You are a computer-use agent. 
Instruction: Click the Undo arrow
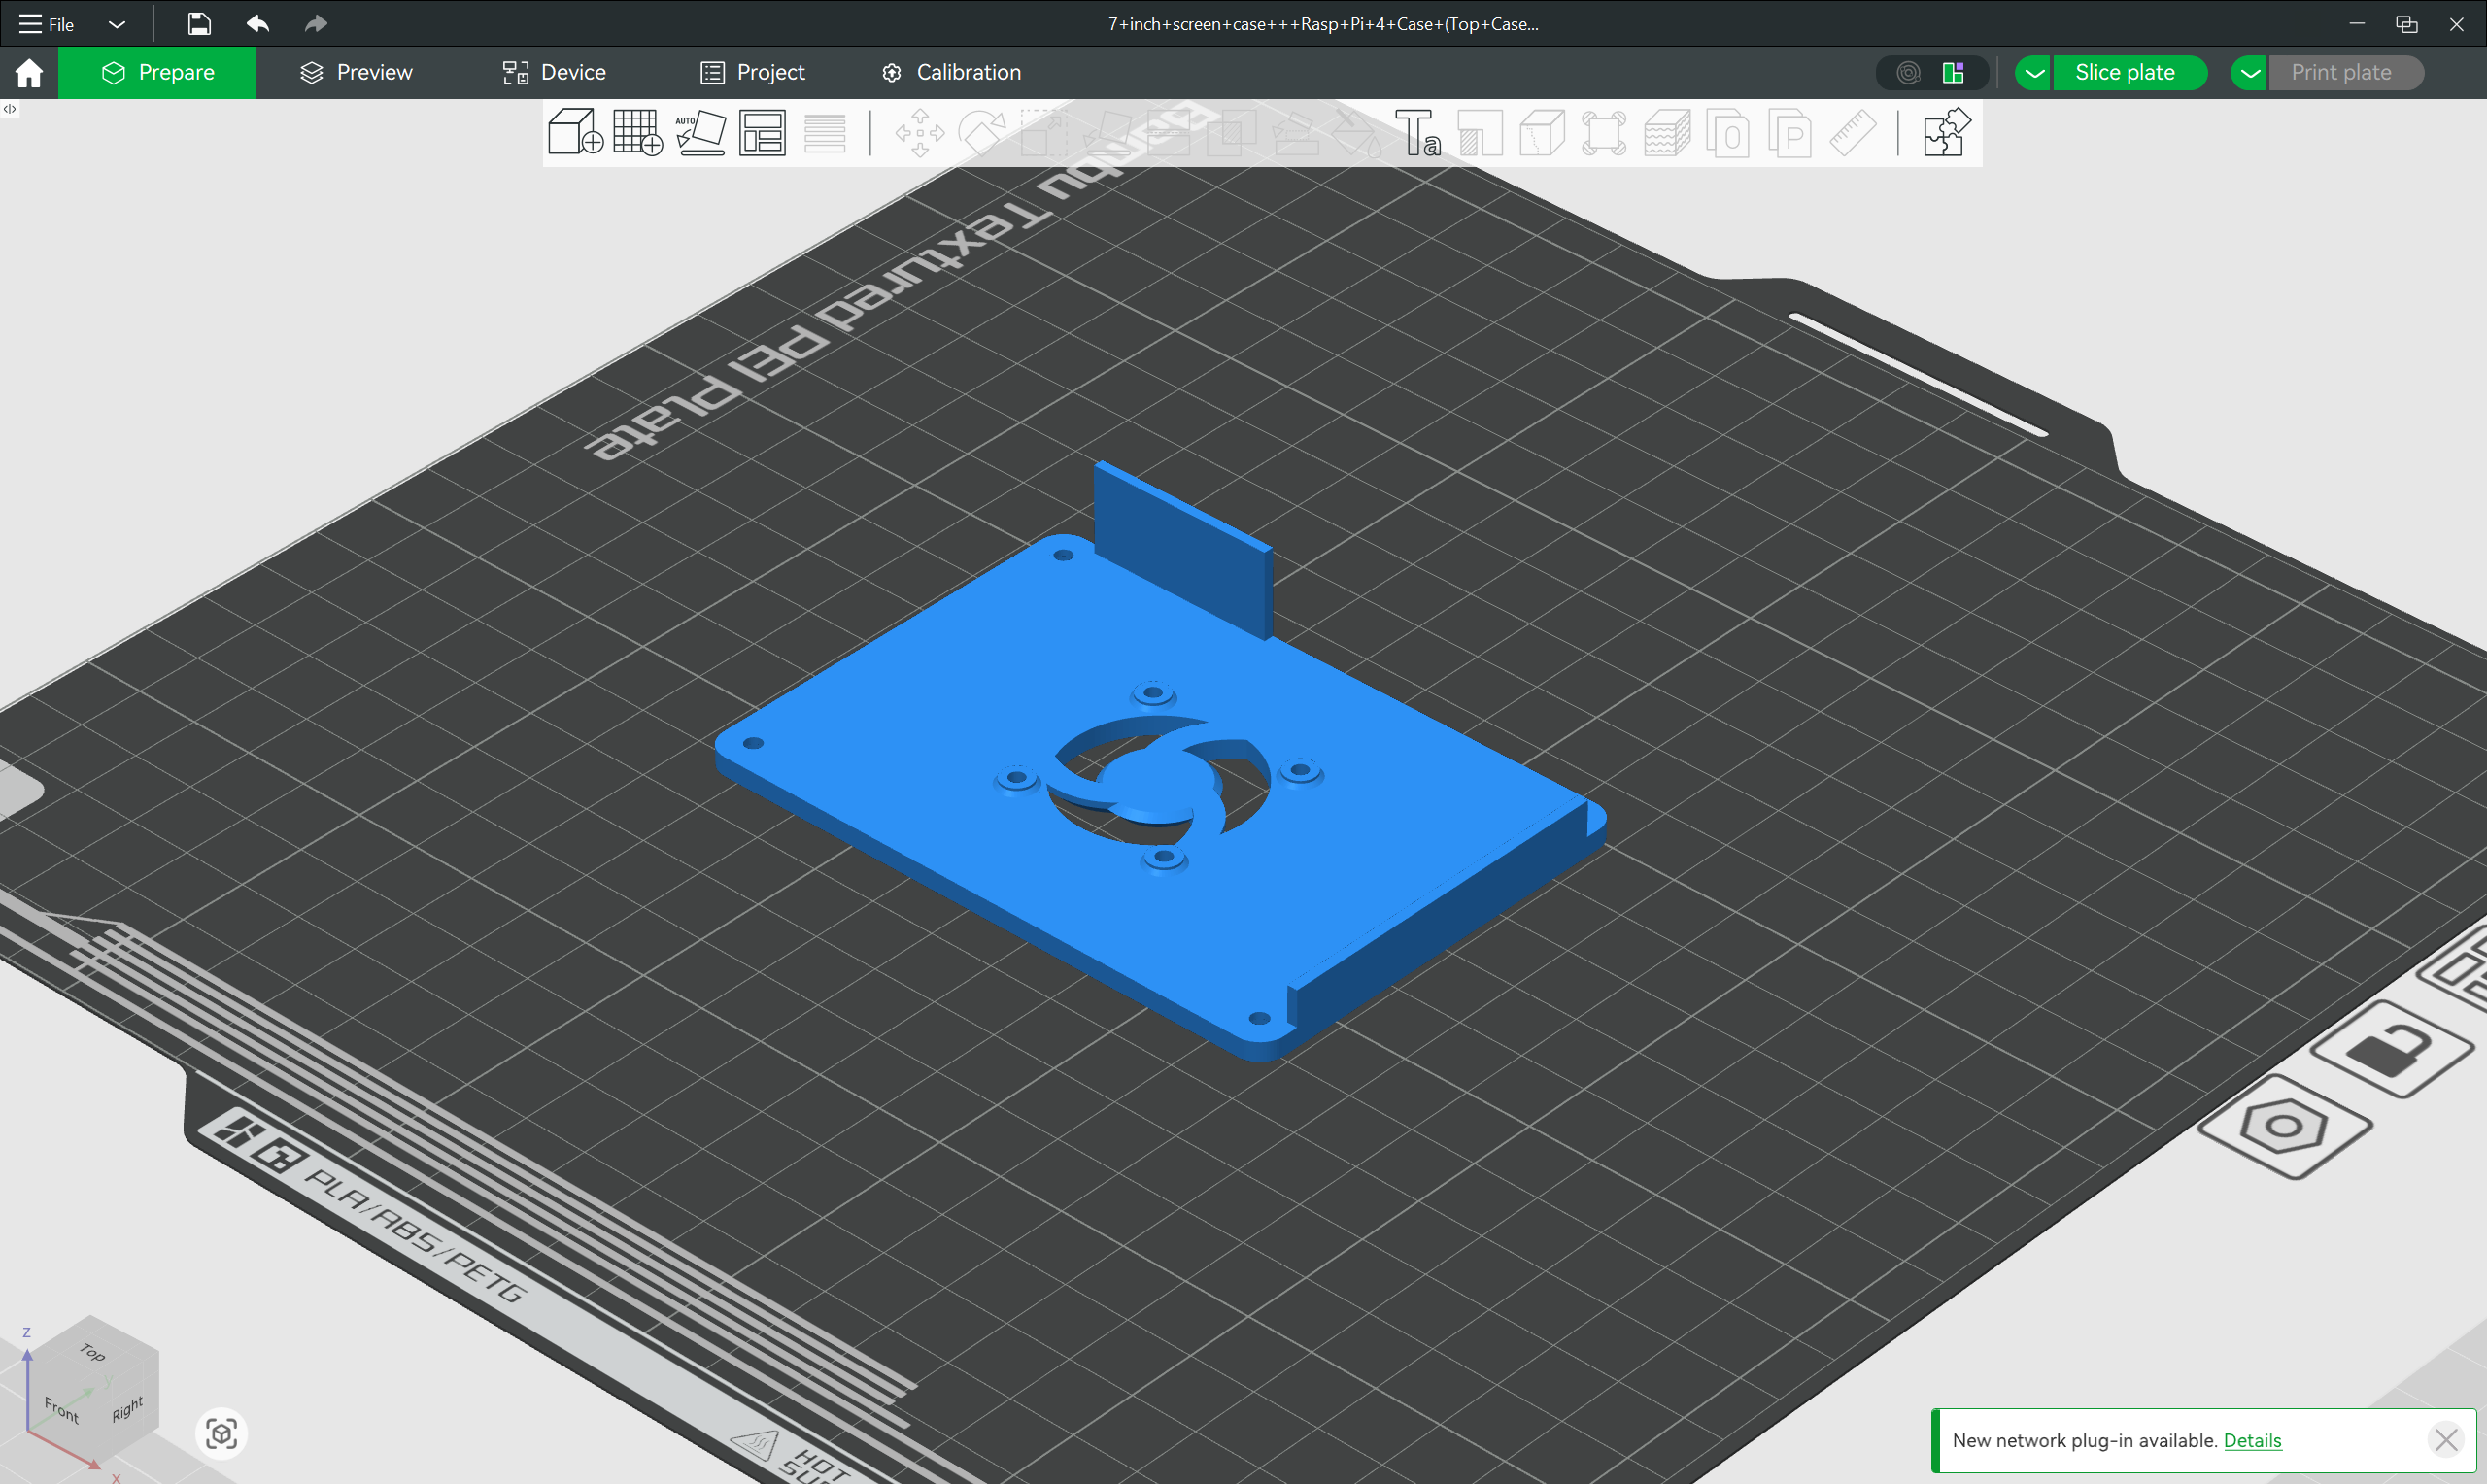(x=258, y=23)
